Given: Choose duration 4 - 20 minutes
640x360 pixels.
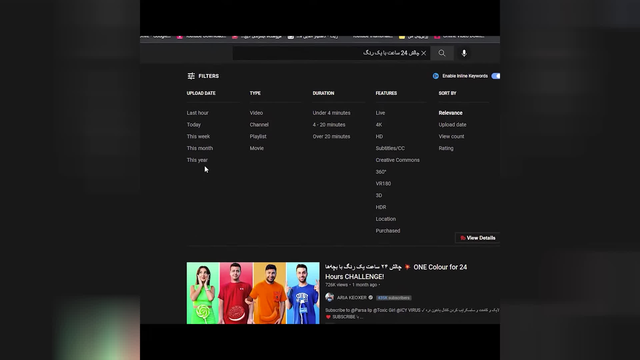Looking at the screenshot, I should 329,124.
